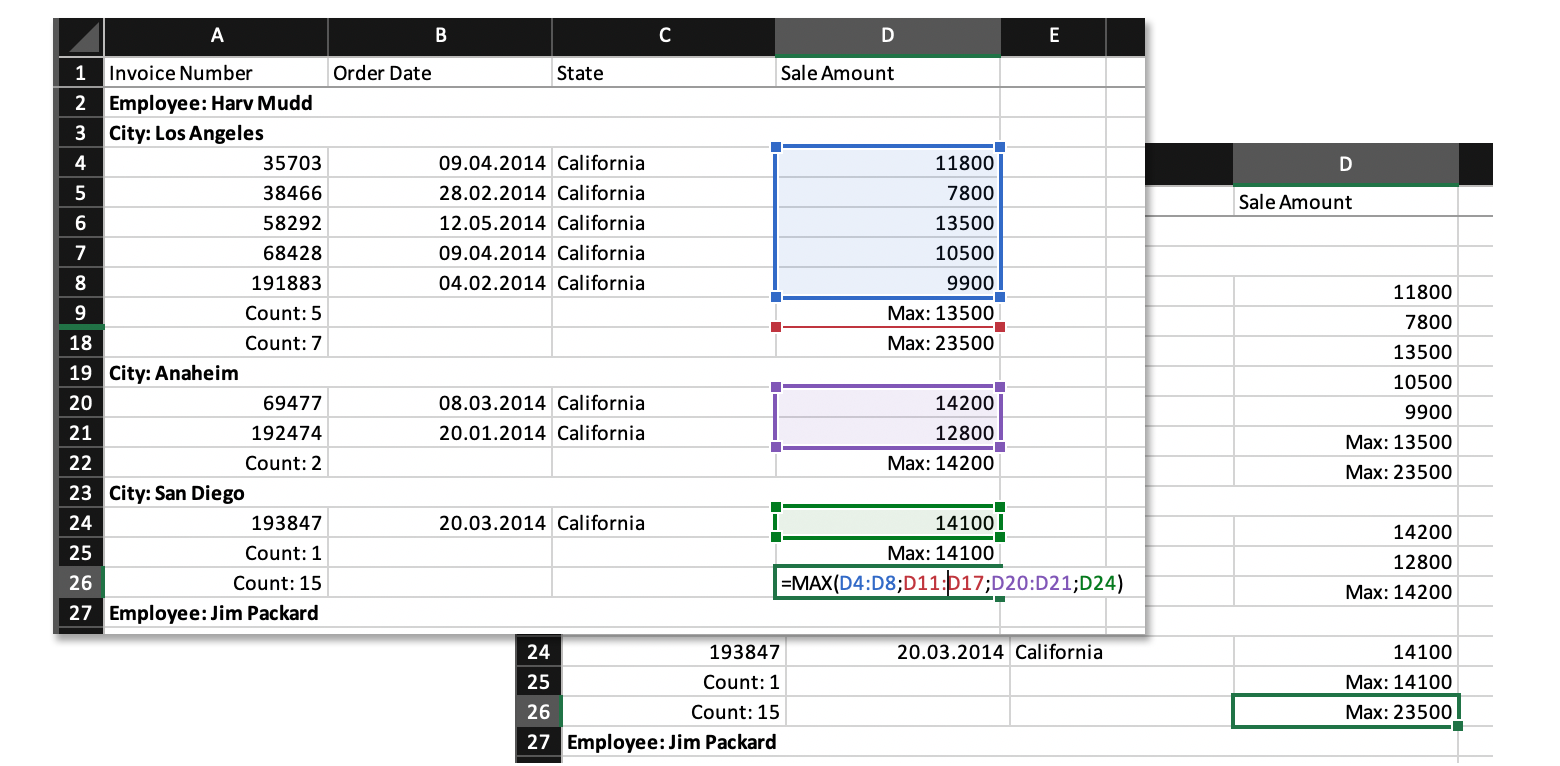Screen dimensions: 1560x766
Task: Select sale amount 14200 in front sheet
Action: tap(888, 403)
